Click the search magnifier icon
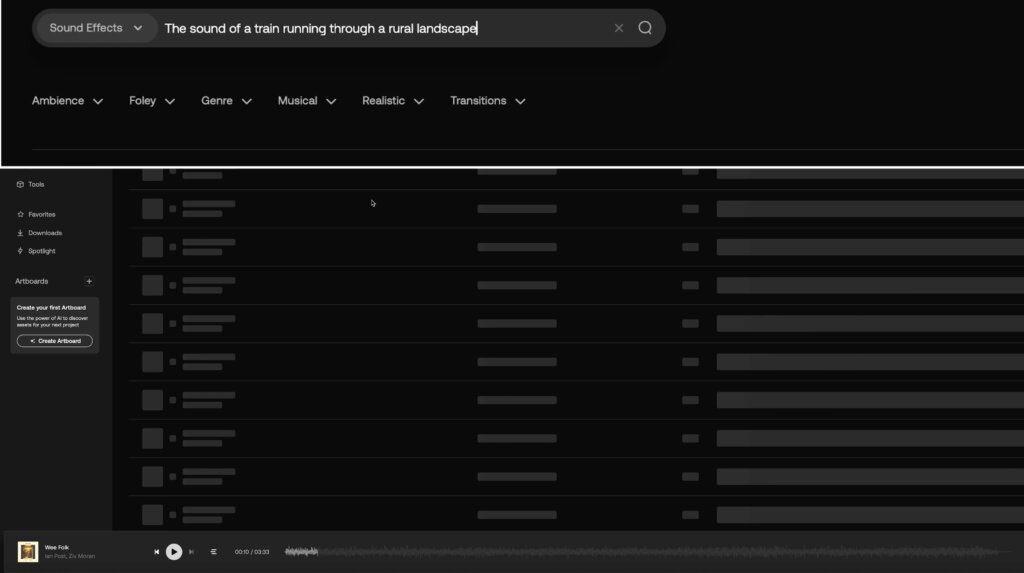The width and height of the screenshot is (1024, 573). (645, 28)
